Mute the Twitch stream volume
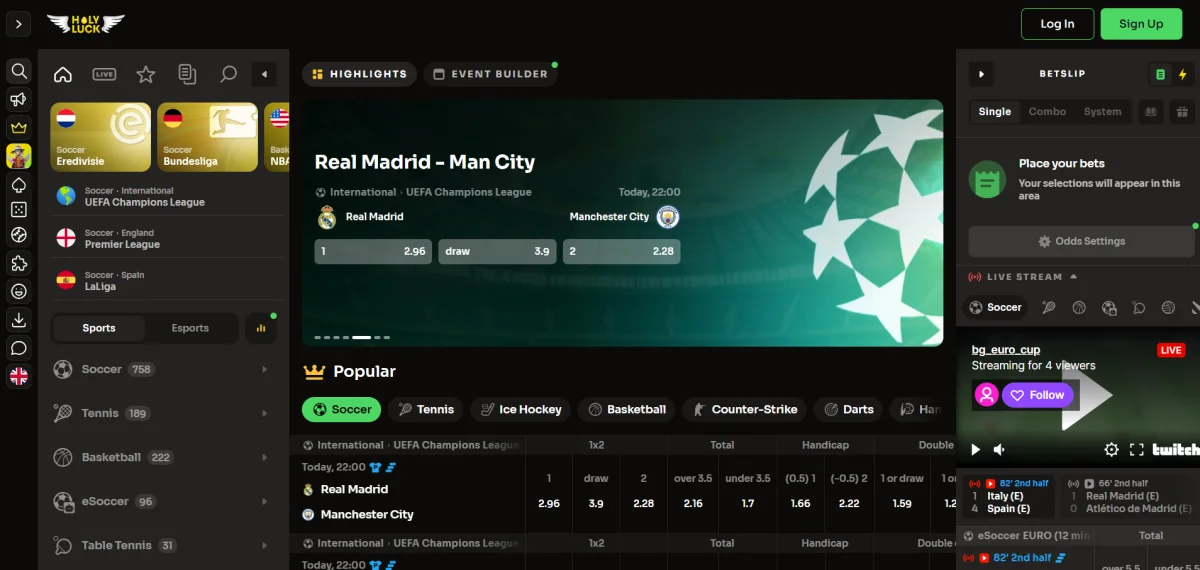 point(998,450)
